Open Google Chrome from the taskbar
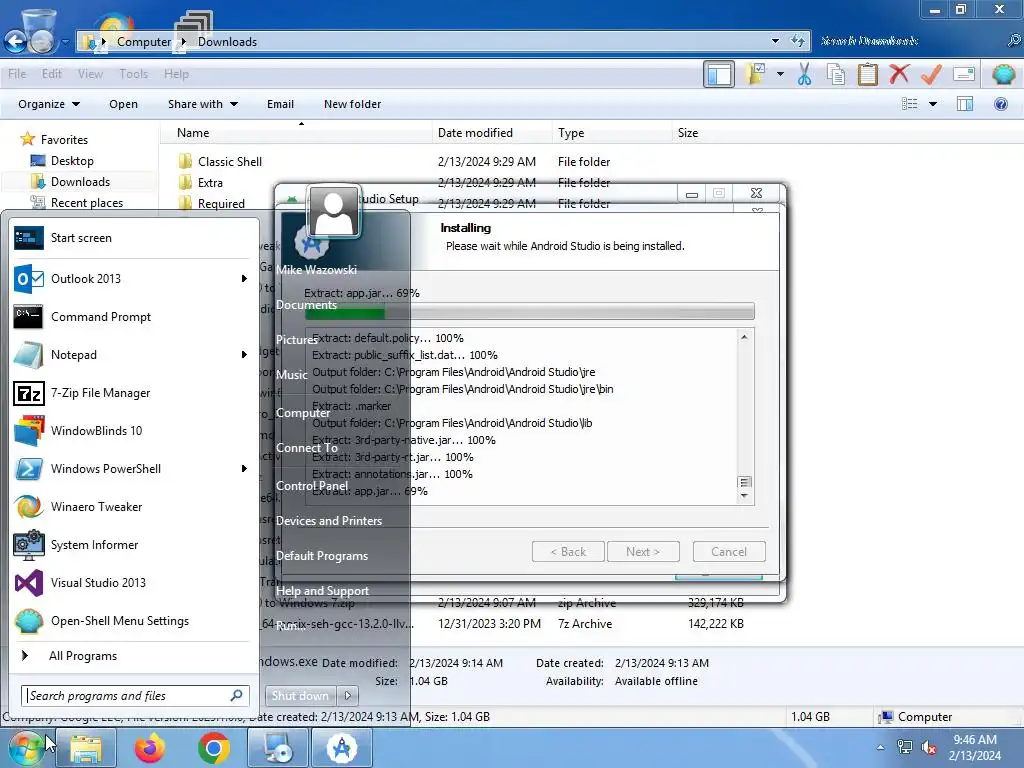 [x=214, y=748]
